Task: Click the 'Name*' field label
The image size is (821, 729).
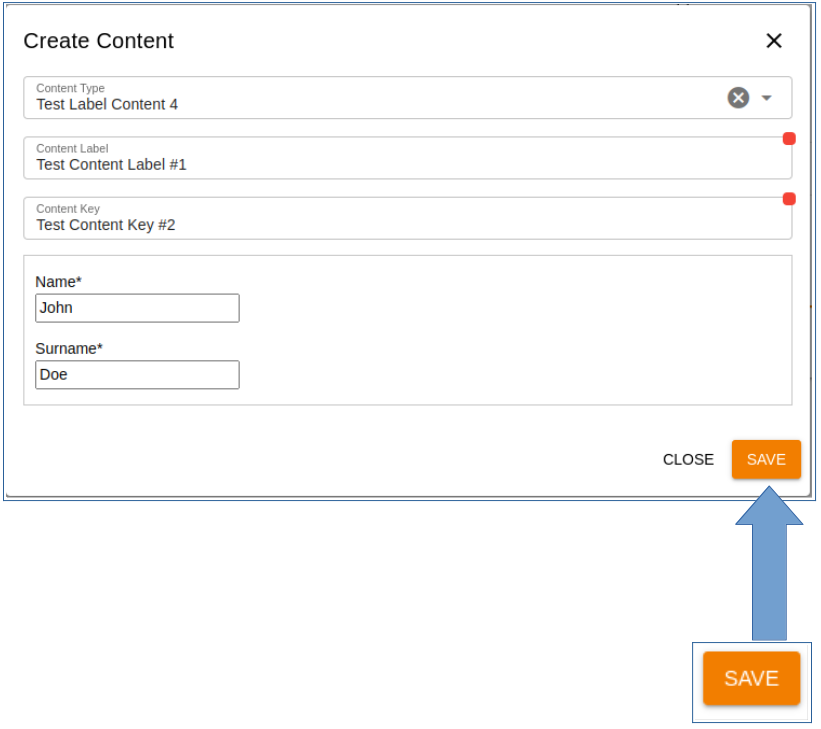Action: [x=58, y=282]
